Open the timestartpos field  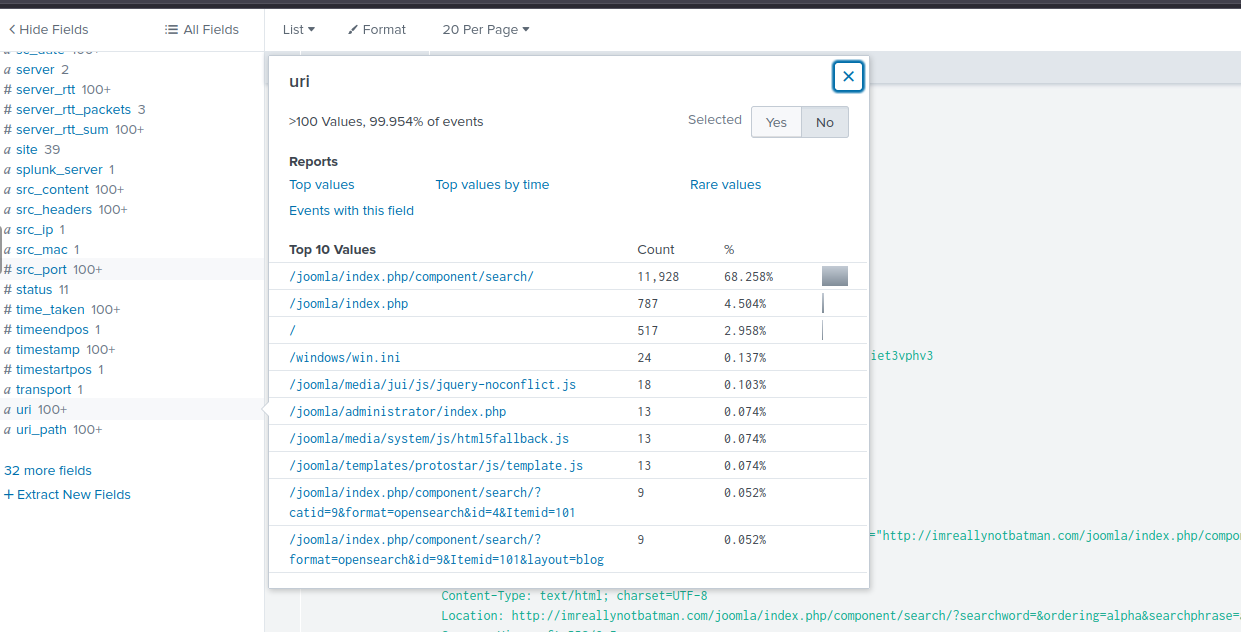pyautogui.click(x=54, y=370)
